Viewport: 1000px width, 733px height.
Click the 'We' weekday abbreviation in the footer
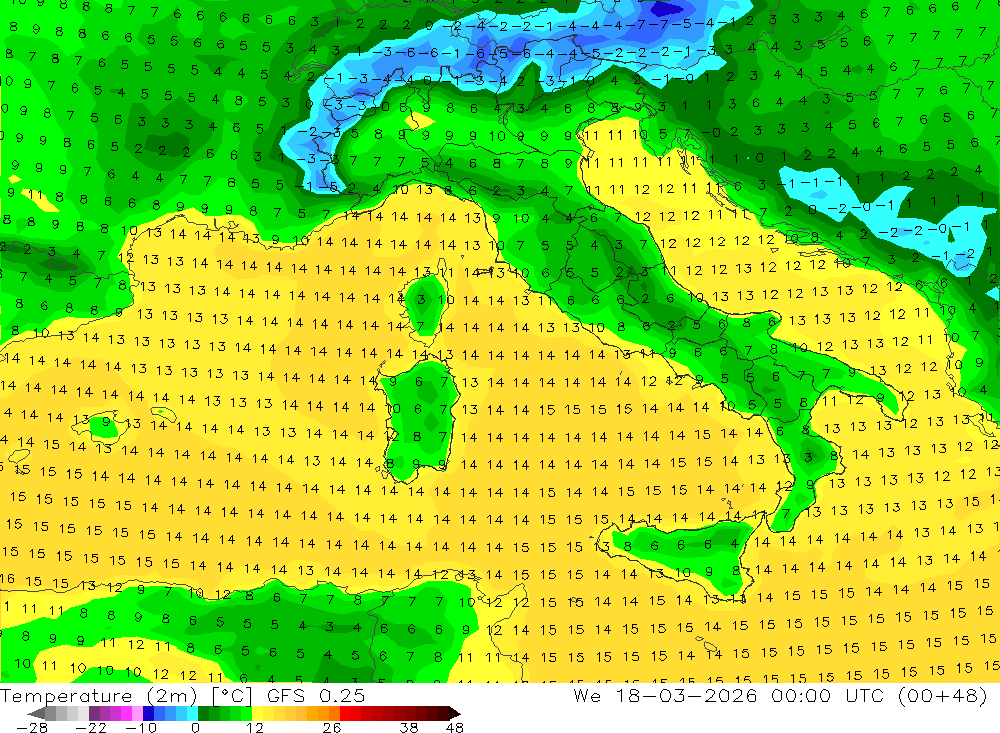pyautogui.click(x=587, y=695)
